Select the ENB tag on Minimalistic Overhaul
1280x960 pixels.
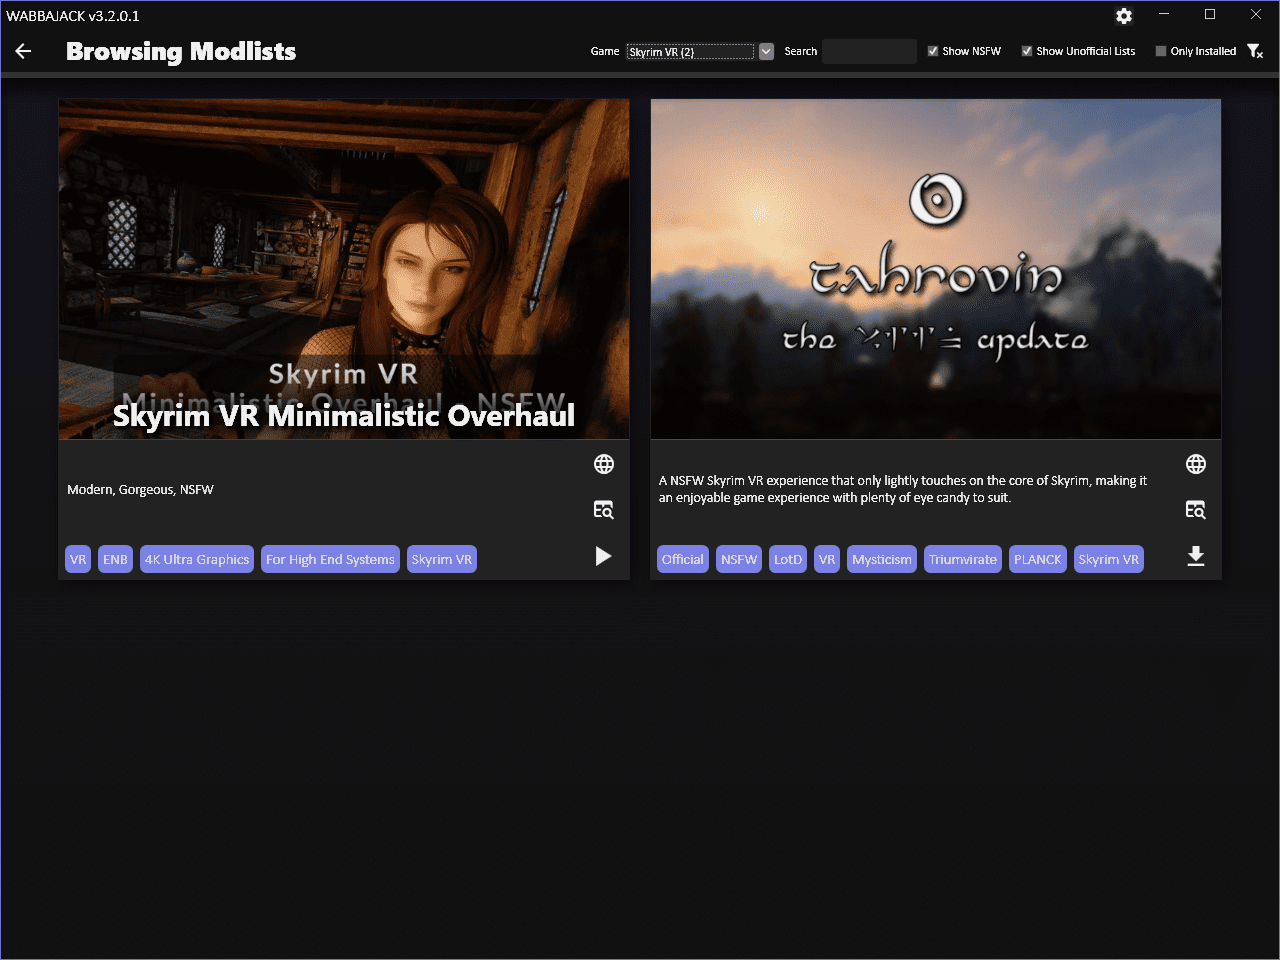[115, 559]
